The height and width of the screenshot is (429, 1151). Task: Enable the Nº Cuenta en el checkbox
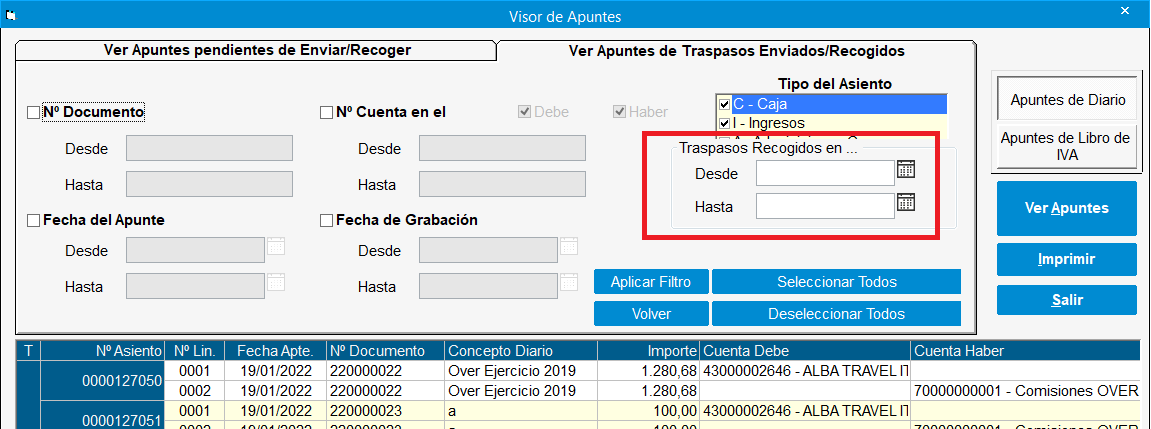(327, 112)
